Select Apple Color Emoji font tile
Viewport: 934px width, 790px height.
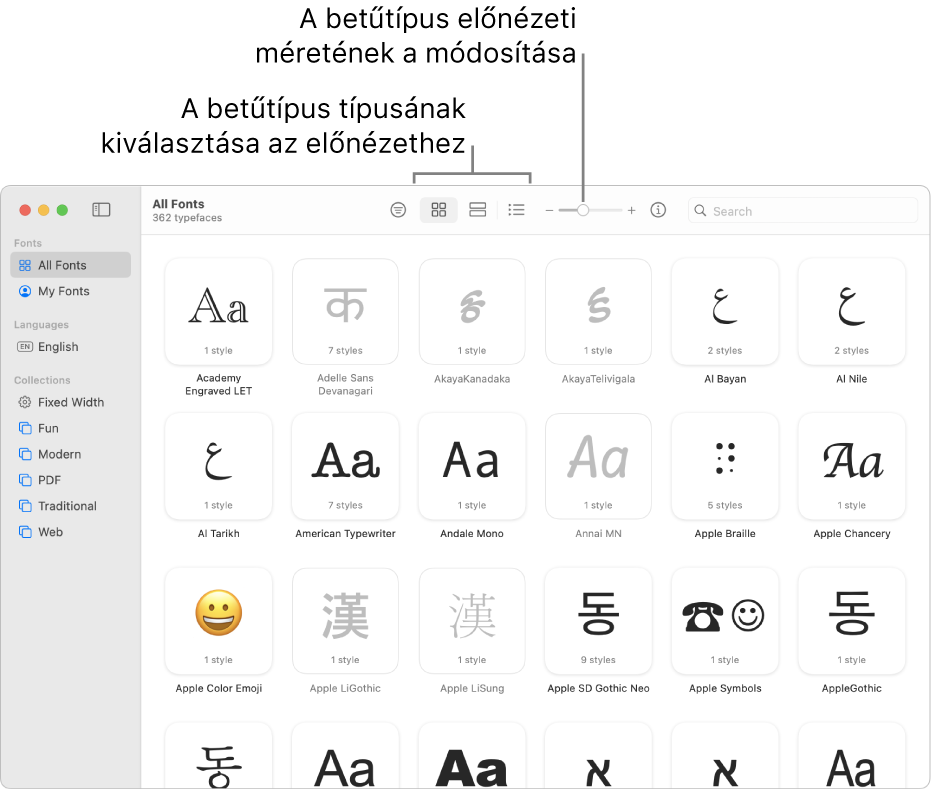tap(219, 621)
